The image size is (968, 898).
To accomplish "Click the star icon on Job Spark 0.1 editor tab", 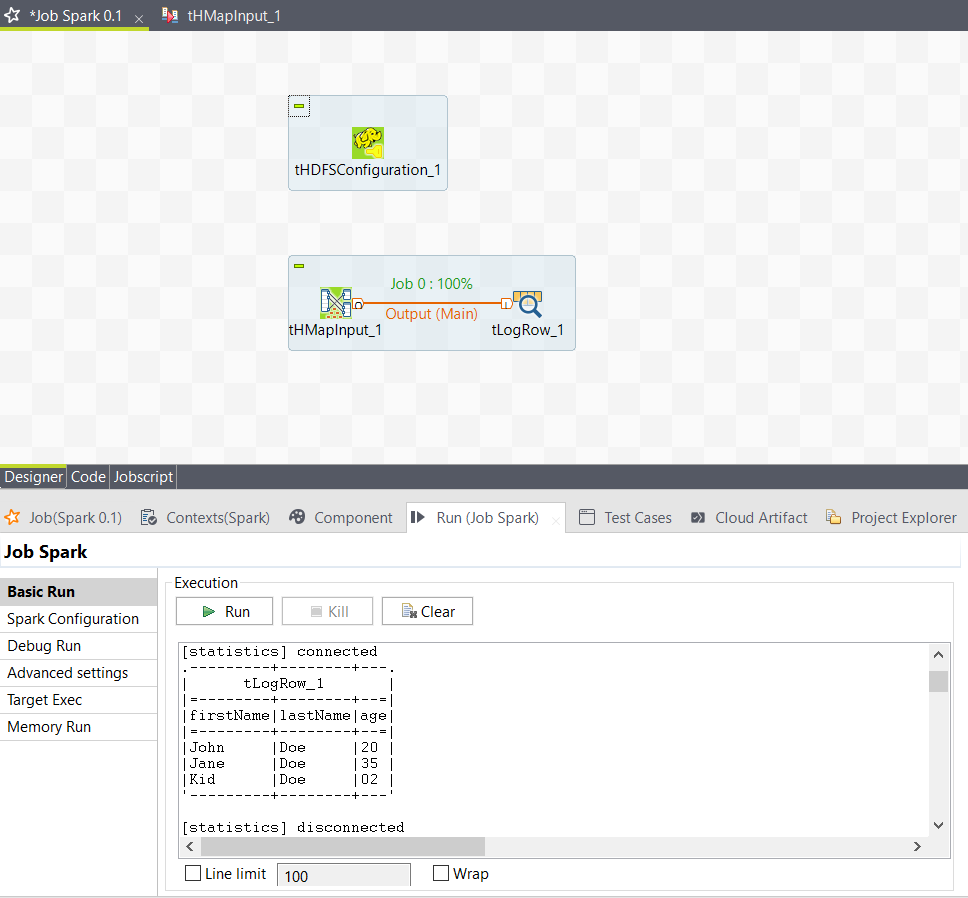I will coord(12,15).
